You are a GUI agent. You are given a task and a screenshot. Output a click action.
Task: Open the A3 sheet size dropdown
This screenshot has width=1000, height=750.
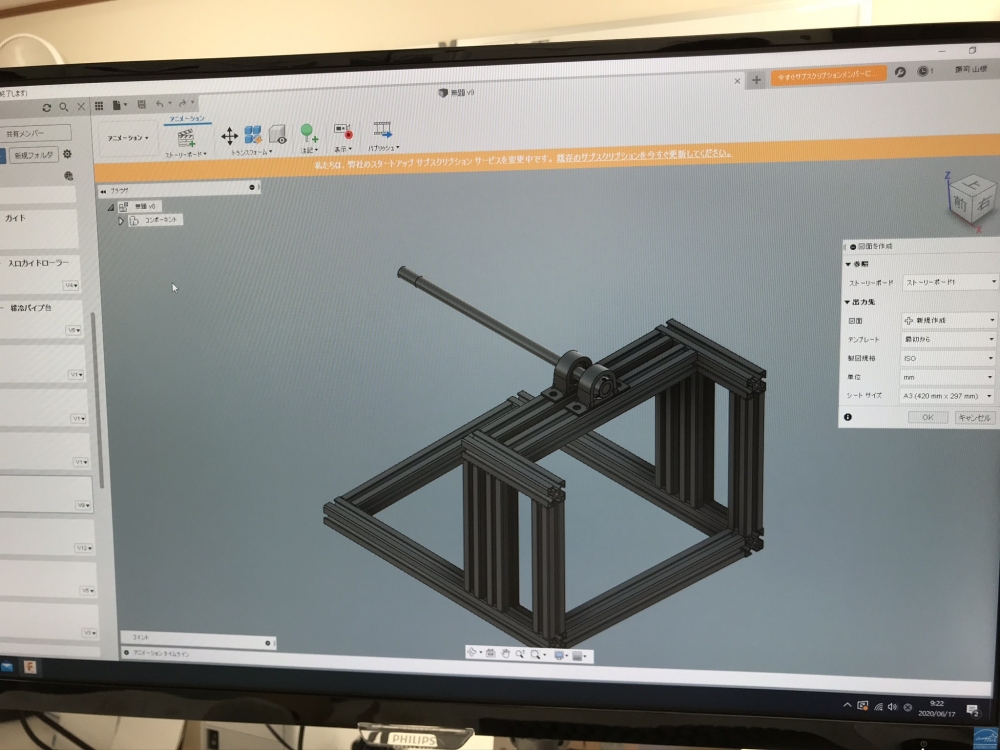946,396
